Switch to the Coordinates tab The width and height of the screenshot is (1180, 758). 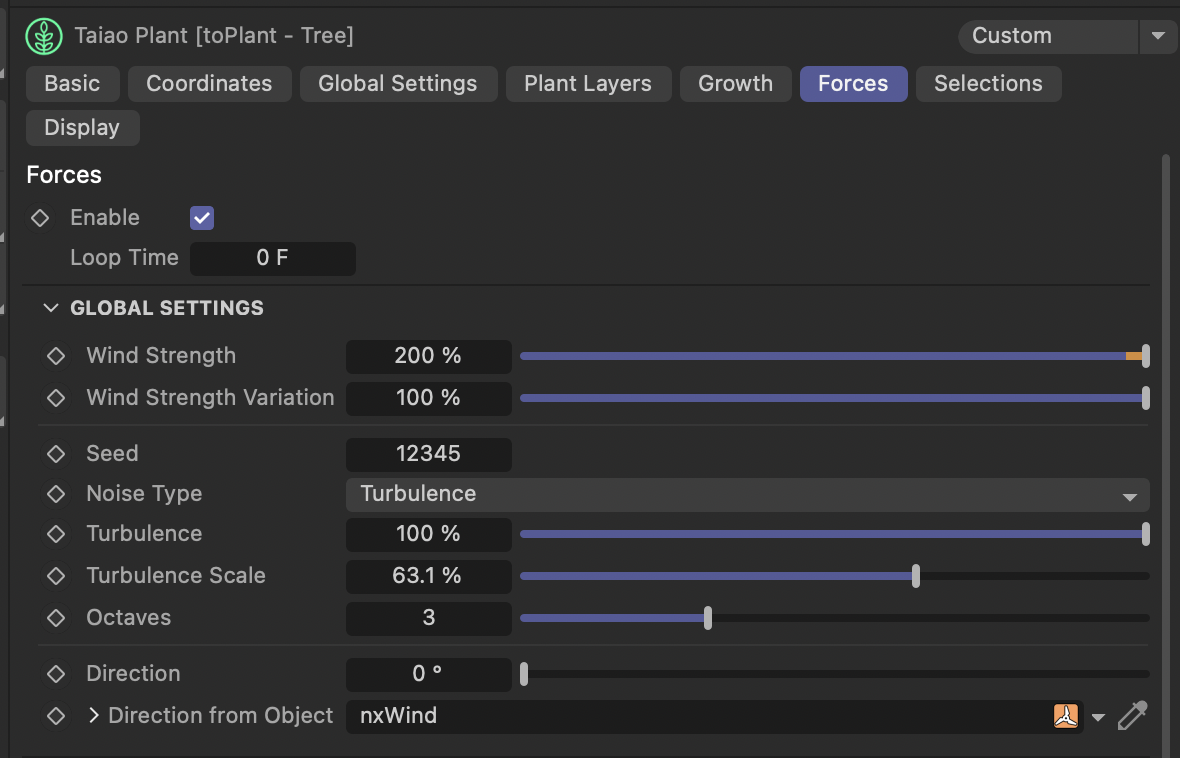click(x=209, y=84)
